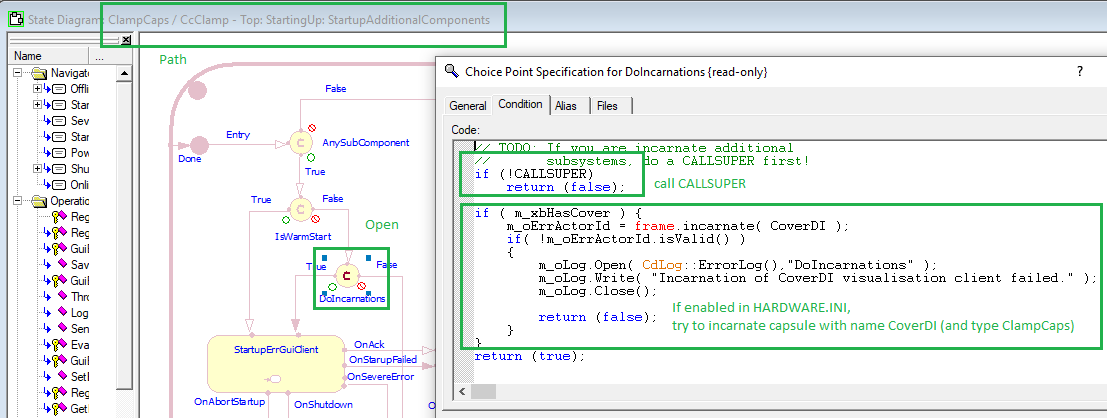Click the Entry transition label
The height and width of the screenshot is (418, 1107).
click(x=238, y=135)
